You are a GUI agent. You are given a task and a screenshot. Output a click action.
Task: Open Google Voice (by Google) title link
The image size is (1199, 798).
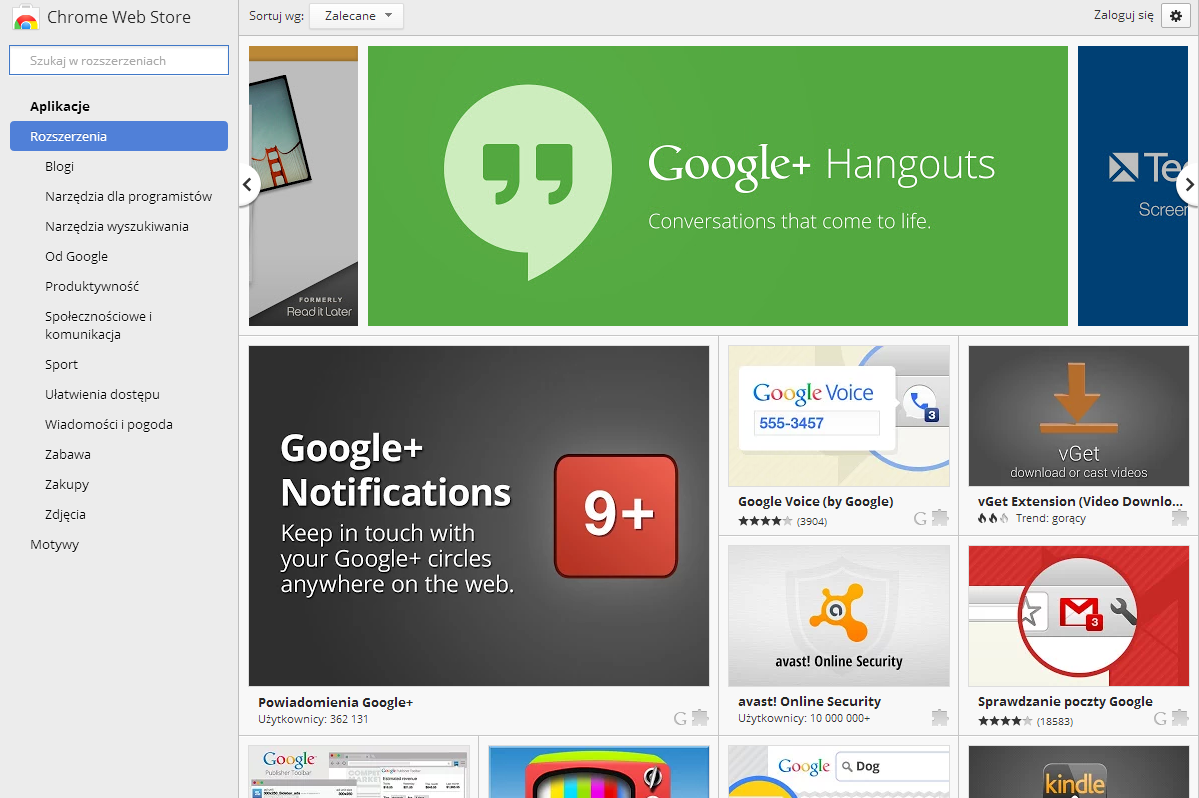coord(815,501)
